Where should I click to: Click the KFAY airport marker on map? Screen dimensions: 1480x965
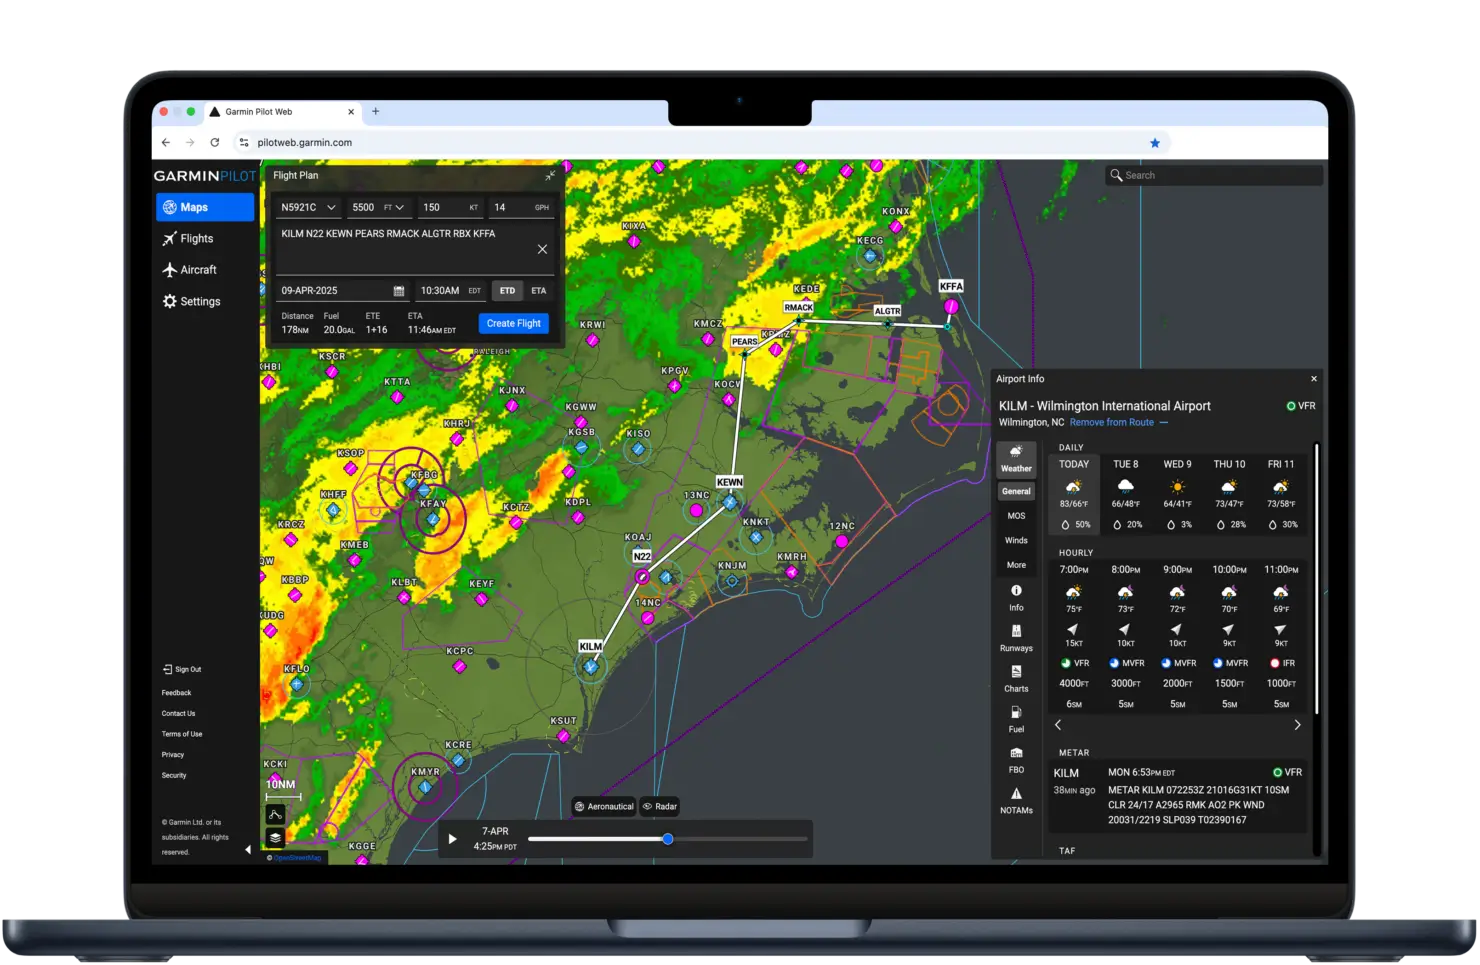point(433,520)
